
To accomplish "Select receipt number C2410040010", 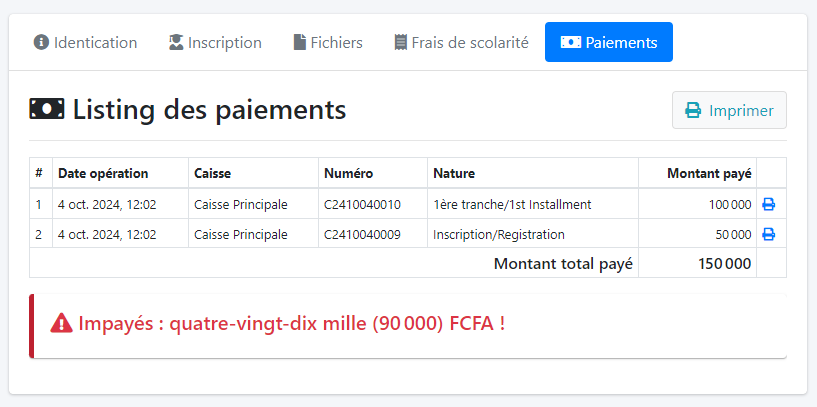I will pyautogui.click(x=362, y=205).
